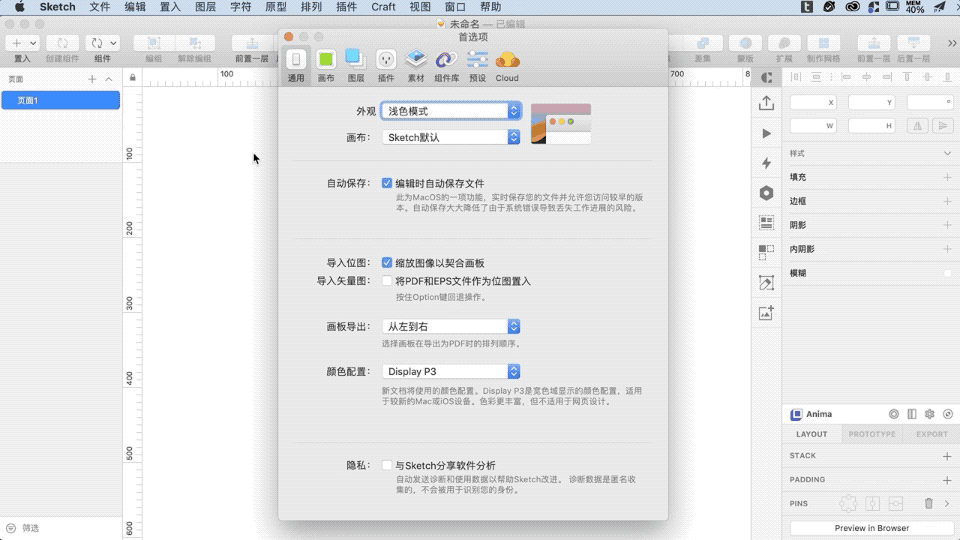Open the Sketch application menu

click(58, 7)
